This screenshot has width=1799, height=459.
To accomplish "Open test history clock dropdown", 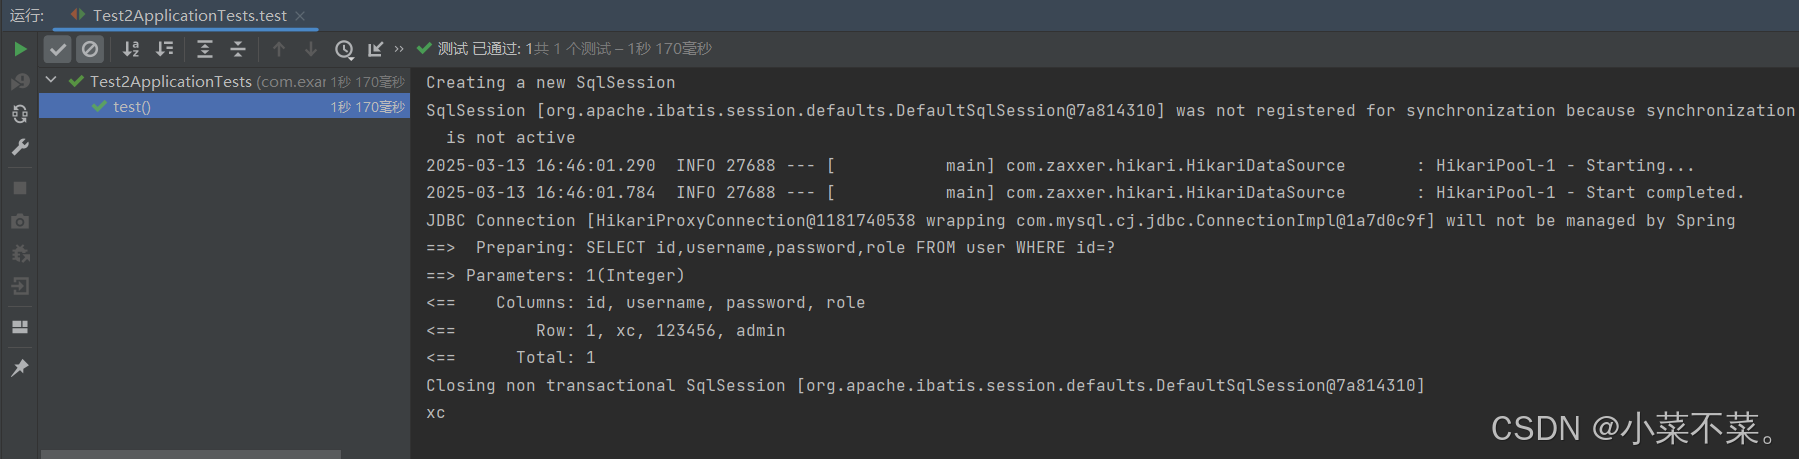I will [344, 49].
